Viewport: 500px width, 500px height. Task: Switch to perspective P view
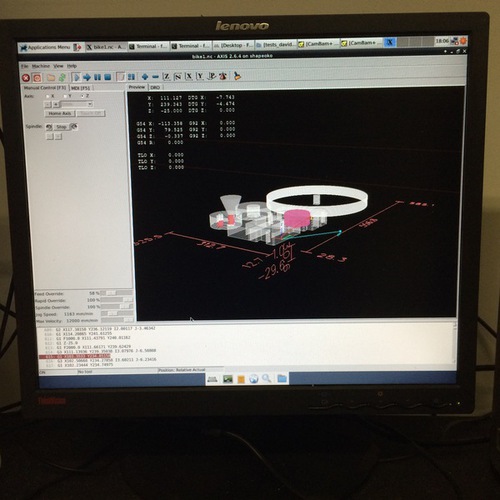[212, 76]
